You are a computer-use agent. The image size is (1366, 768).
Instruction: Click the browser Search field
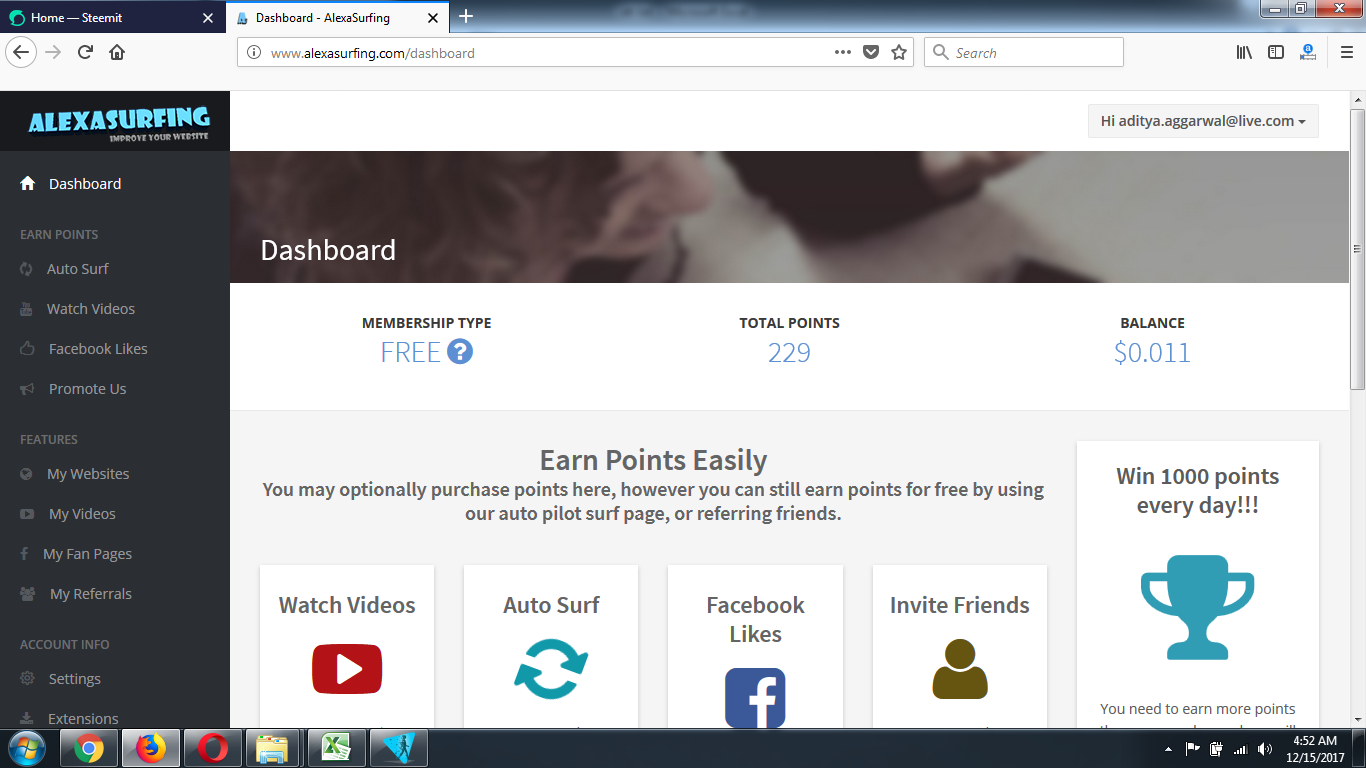1024,52
